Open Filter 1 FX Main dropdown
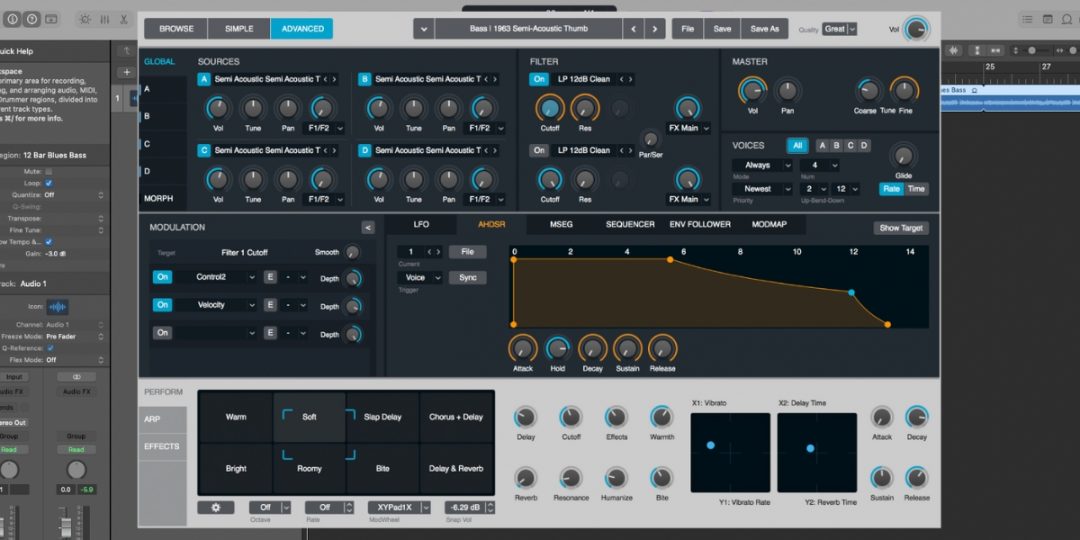The image size is (1080, 540). pyautogui.click(x=688, y=128)
